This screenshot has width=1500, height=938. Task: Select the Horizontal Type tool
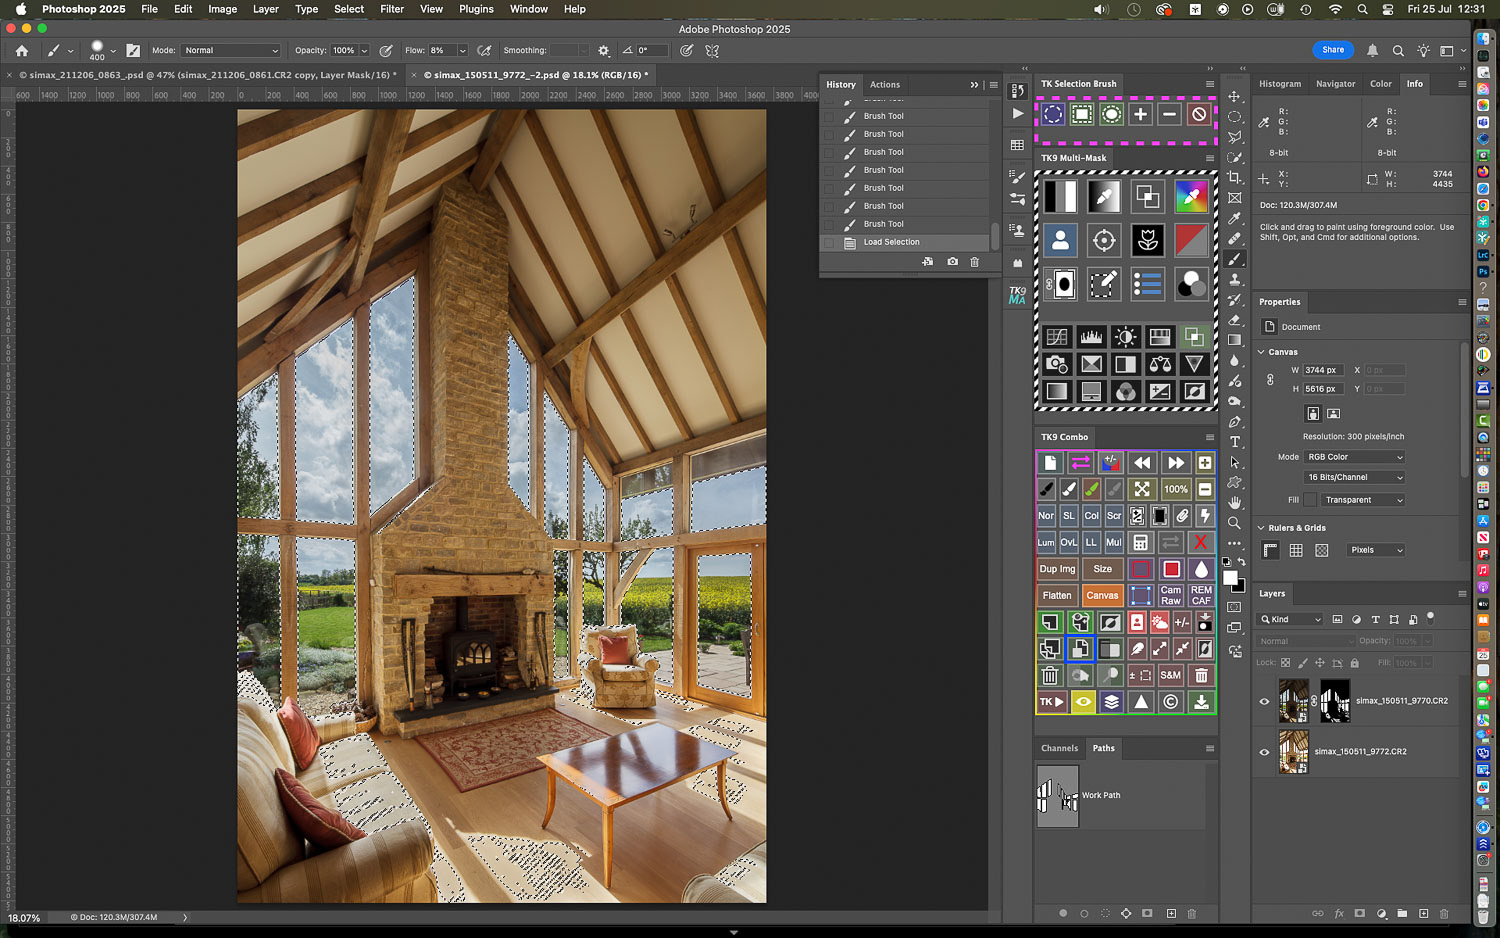coord(1235,442)
